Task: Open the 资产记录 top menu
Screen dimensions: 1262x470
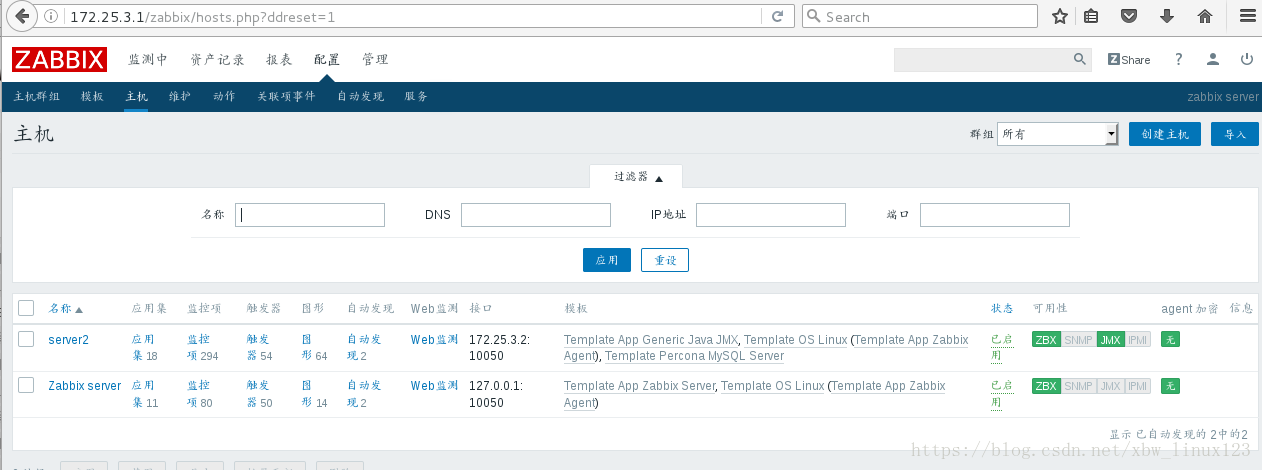Action: pyautogui.click(x=217, y=60)
